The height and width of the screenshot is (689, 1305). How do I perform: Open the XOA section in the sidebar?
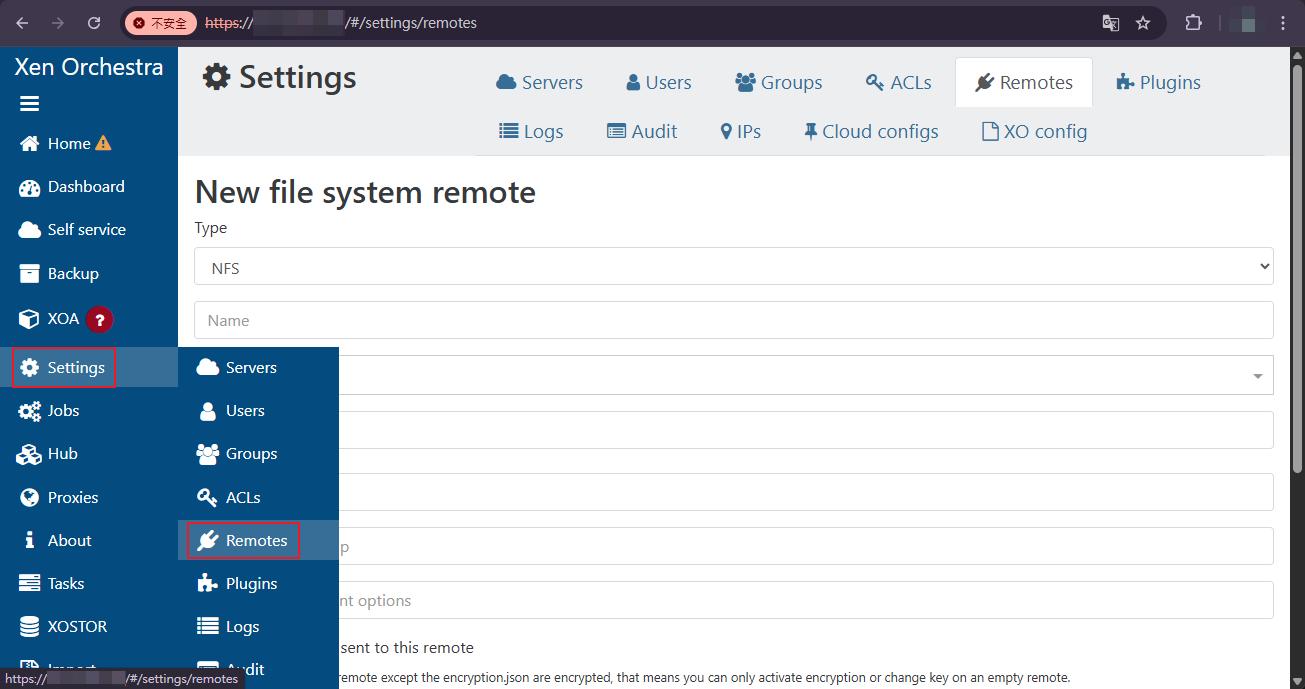(x=50, y=319)
